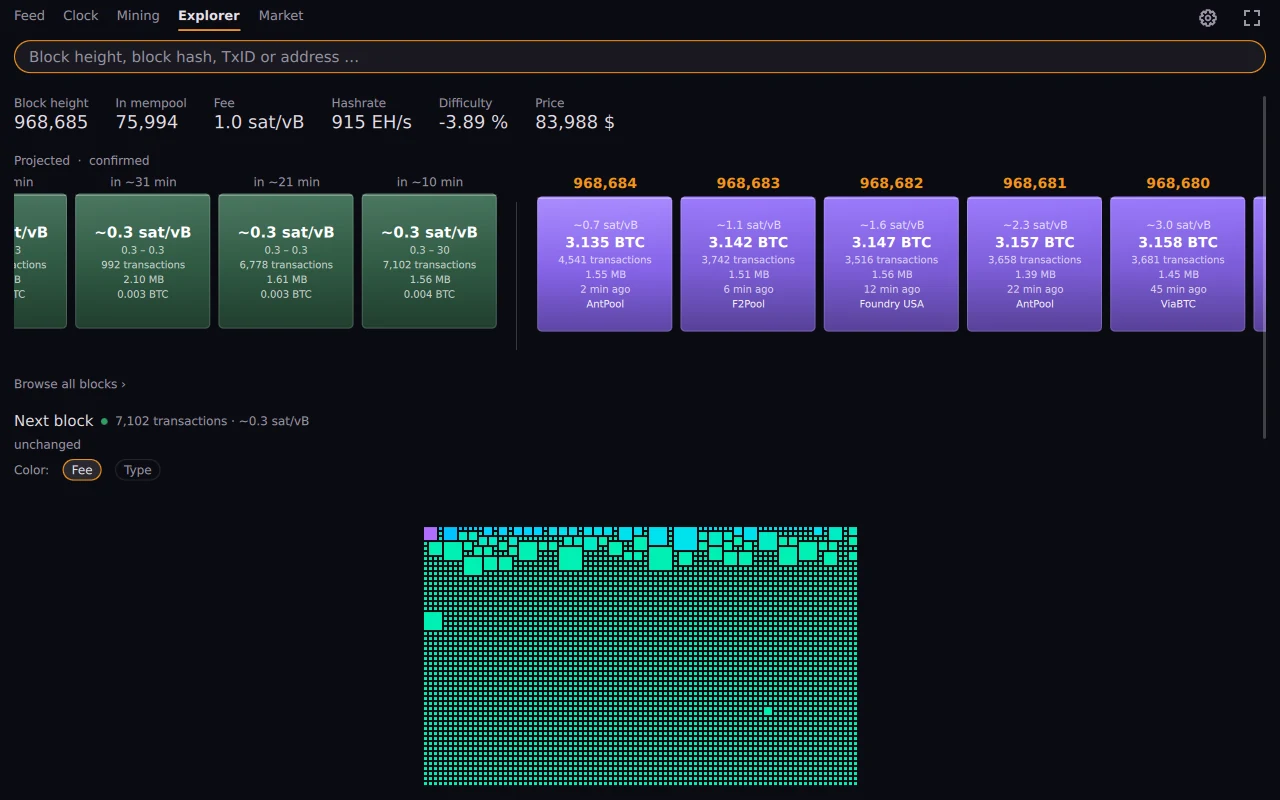Toggle fullscreen mode icon
Screen dimensions: 1280x800
click(1252, 18)
